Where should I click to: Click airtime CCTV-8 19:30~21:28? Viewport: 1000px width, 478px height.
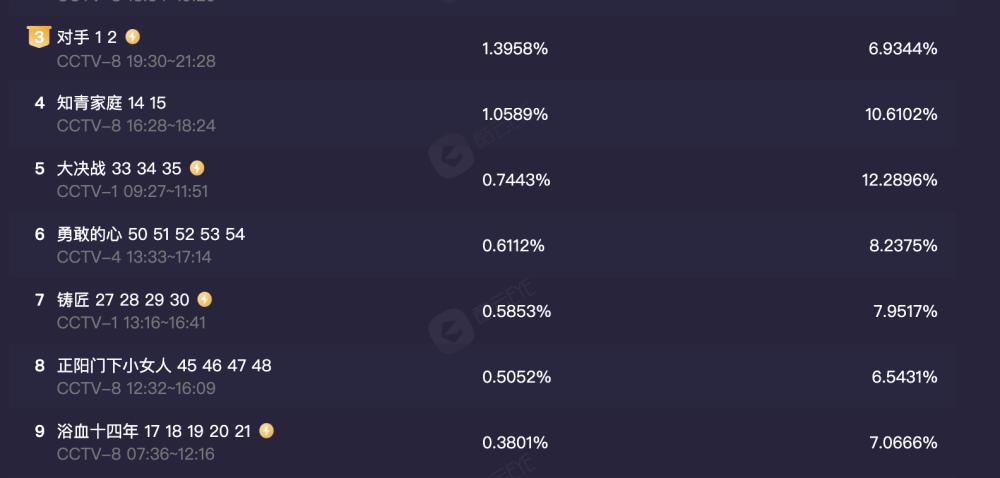136,61
